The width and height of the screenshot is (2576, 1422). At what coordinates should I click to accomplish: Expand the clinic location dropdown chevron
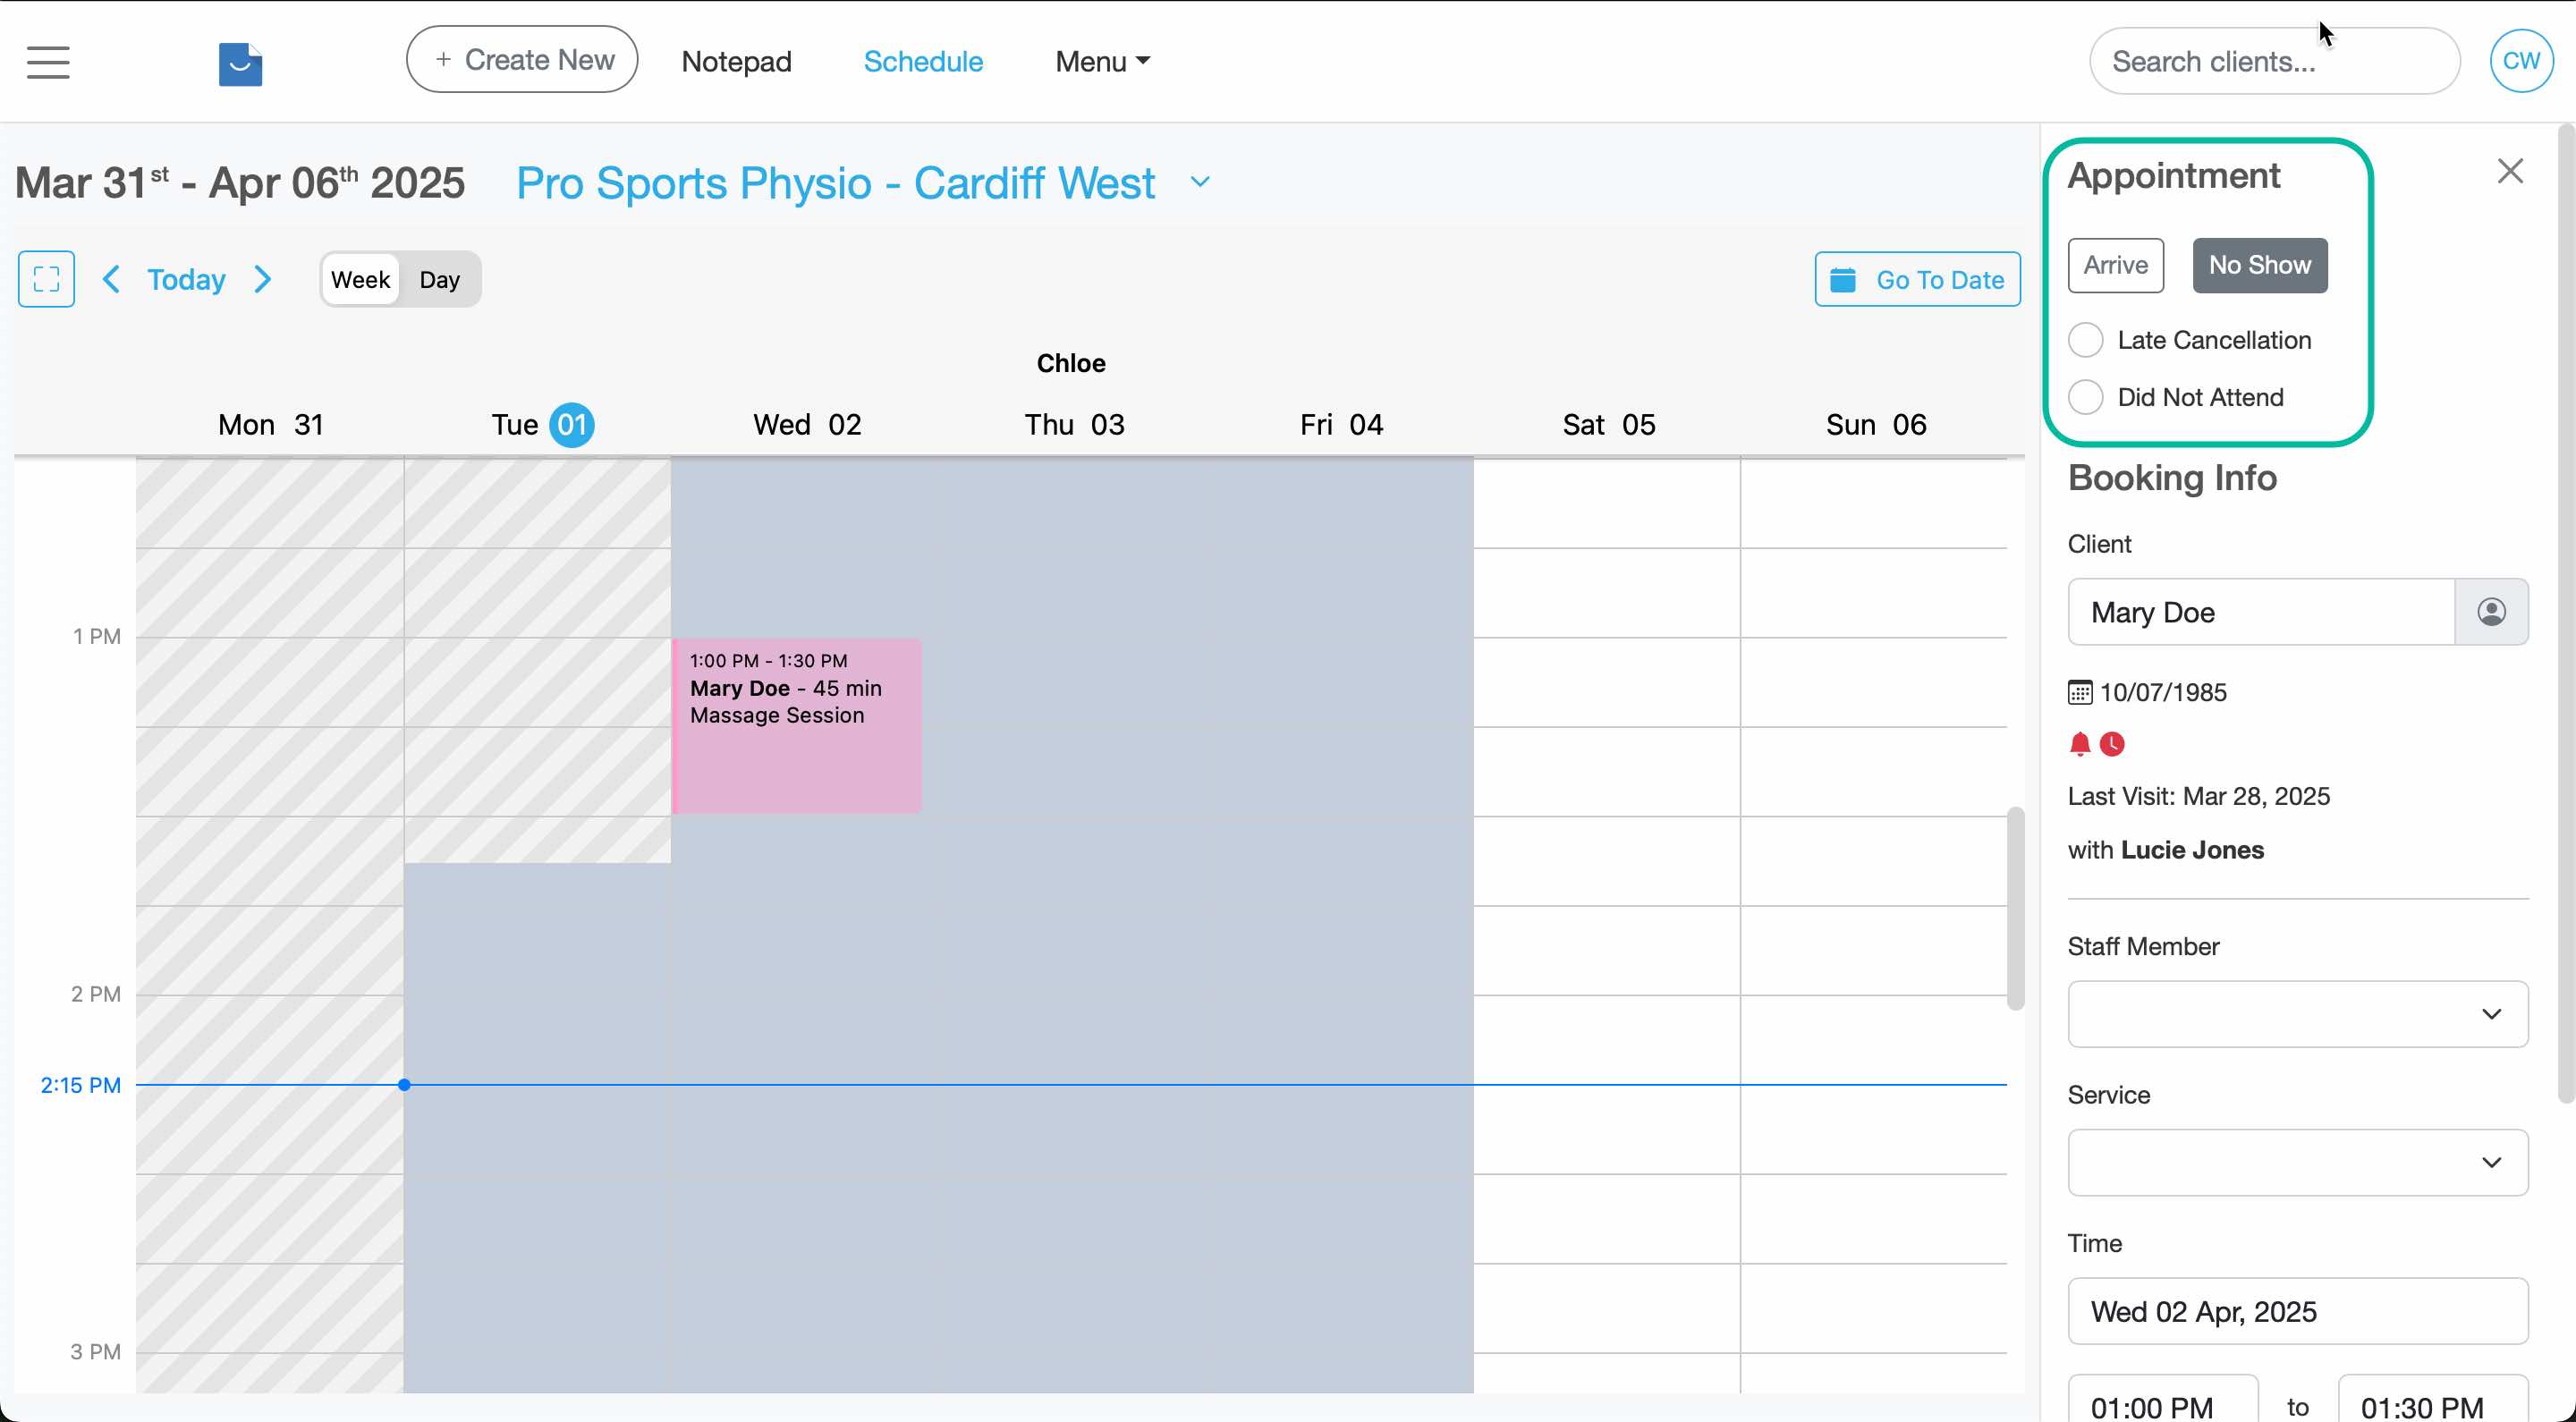coord(1200,182)
